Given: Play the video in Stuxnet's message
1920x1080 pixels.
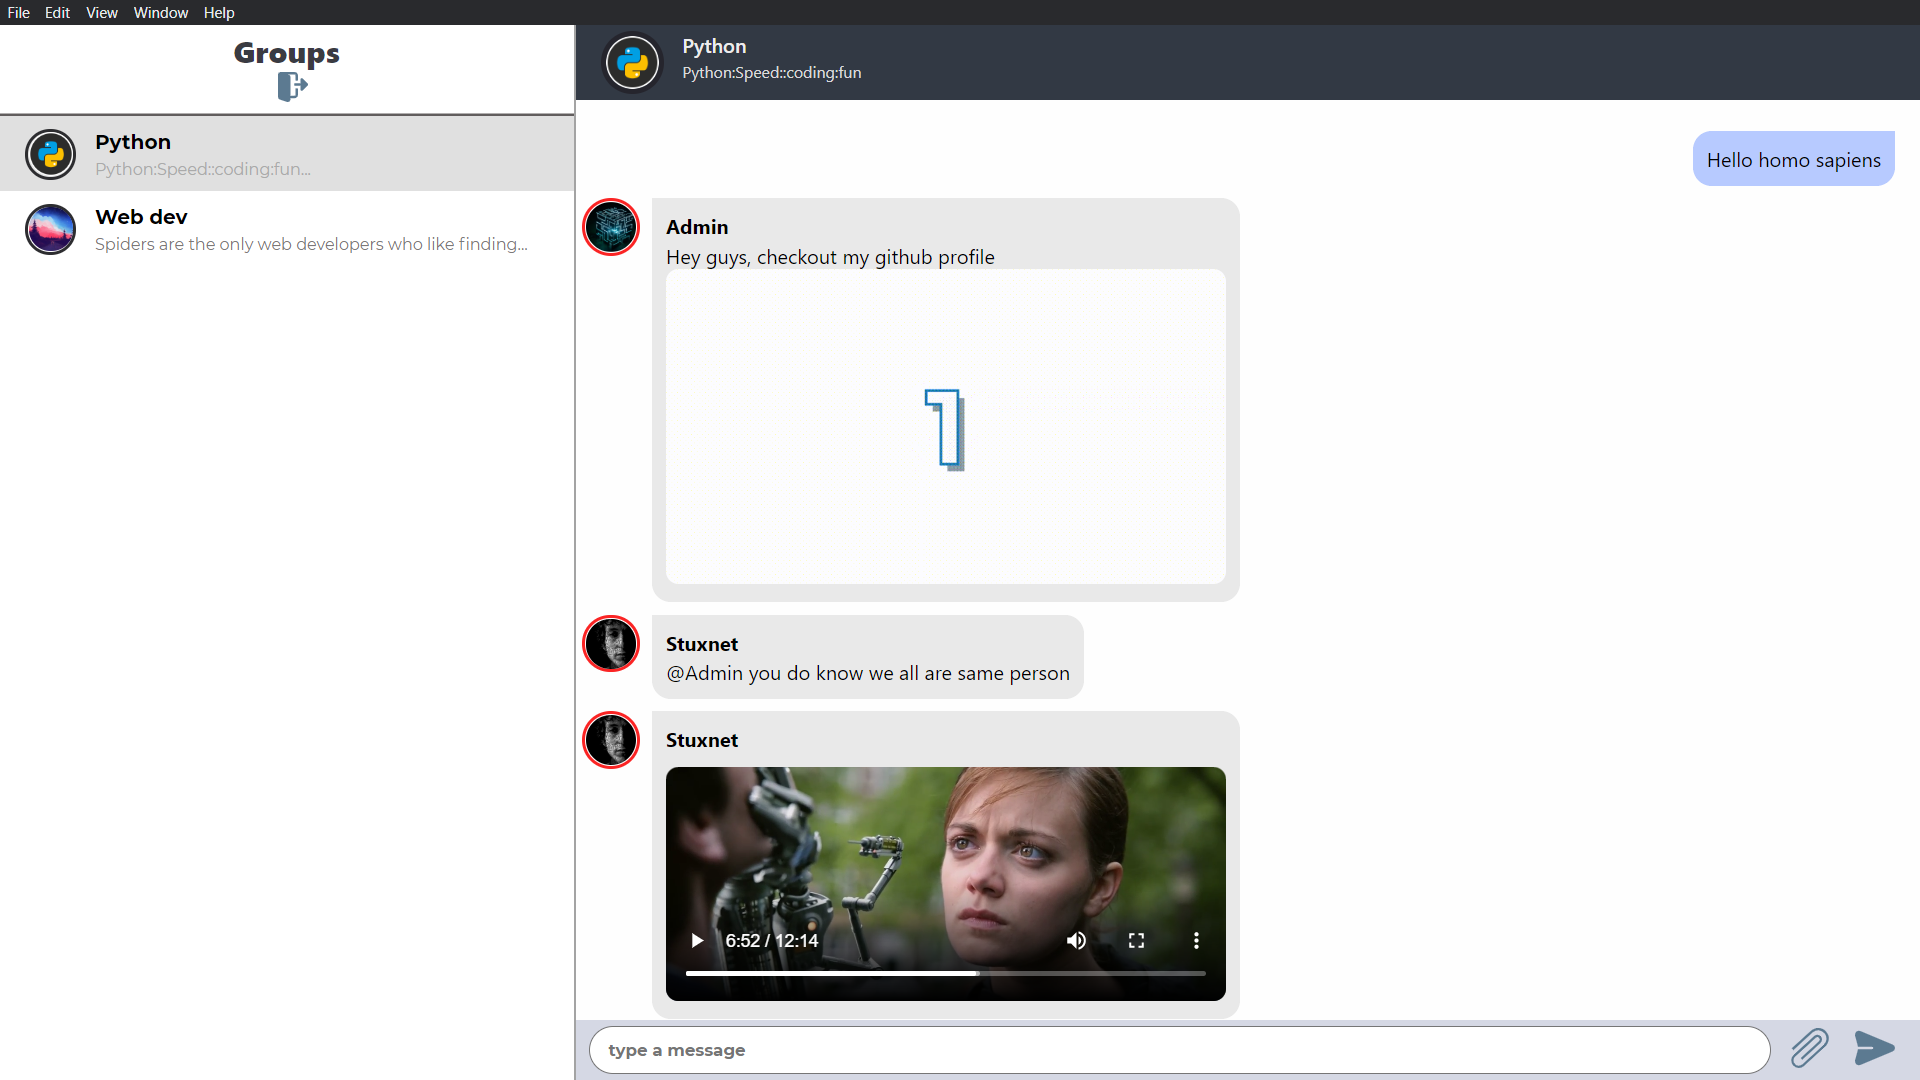Looking at the screenshot, I should click(697, 941).
